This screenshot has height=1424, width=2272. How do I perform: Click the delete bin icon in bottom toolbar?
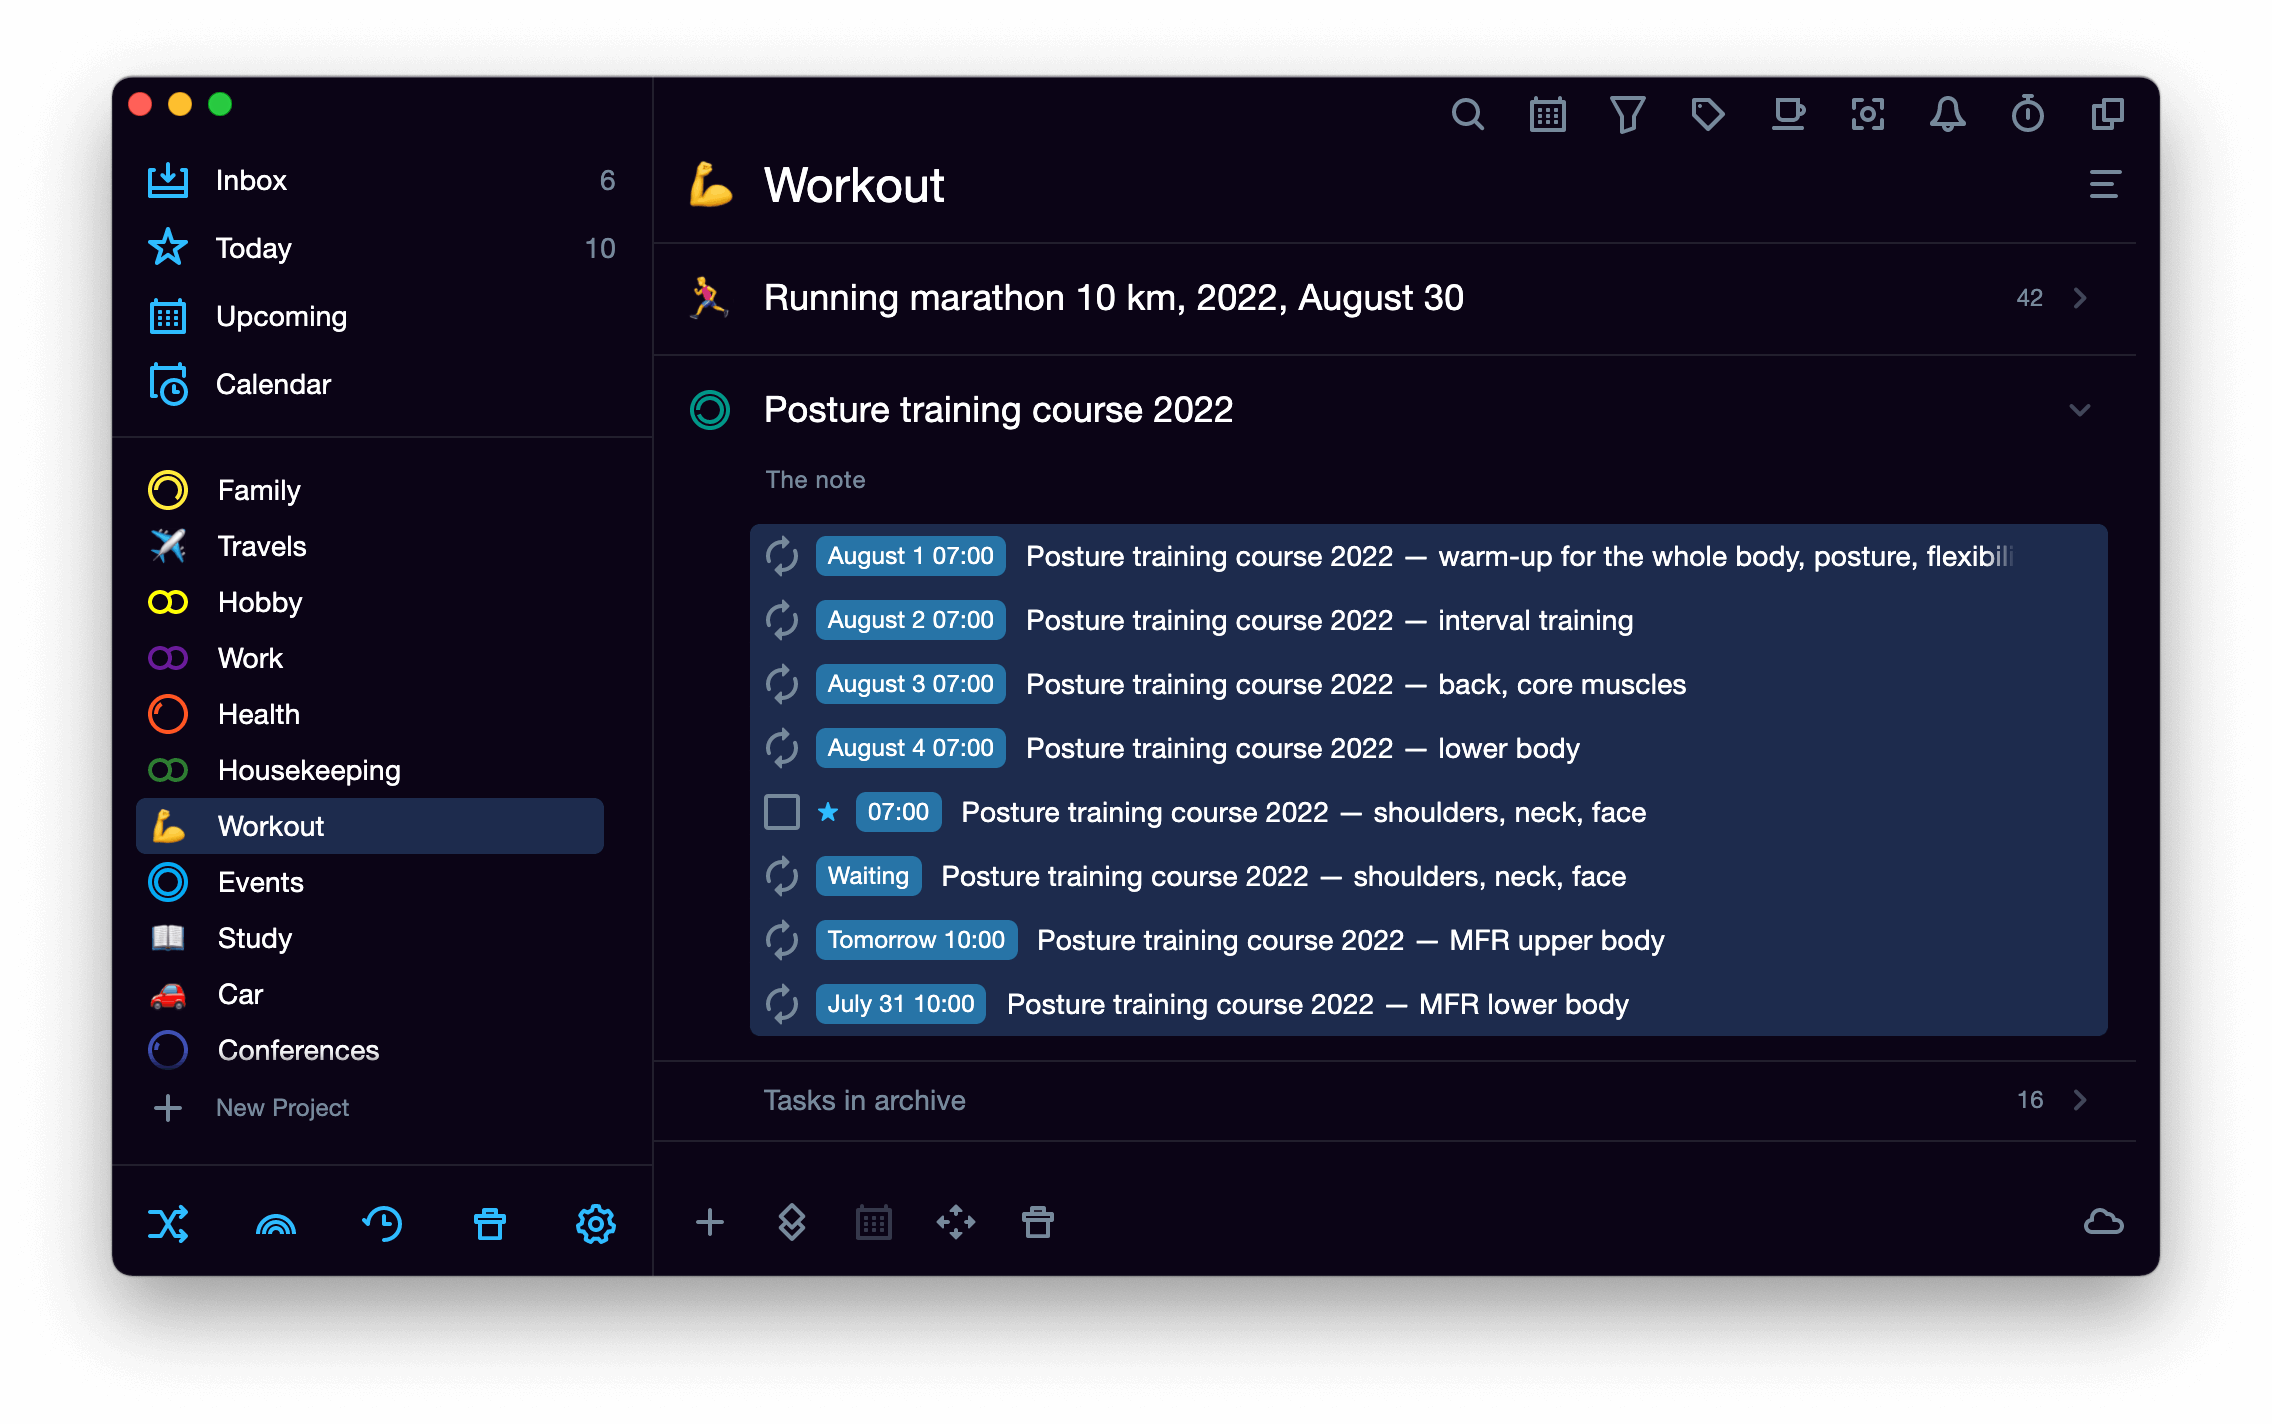coord(1038,1222)
